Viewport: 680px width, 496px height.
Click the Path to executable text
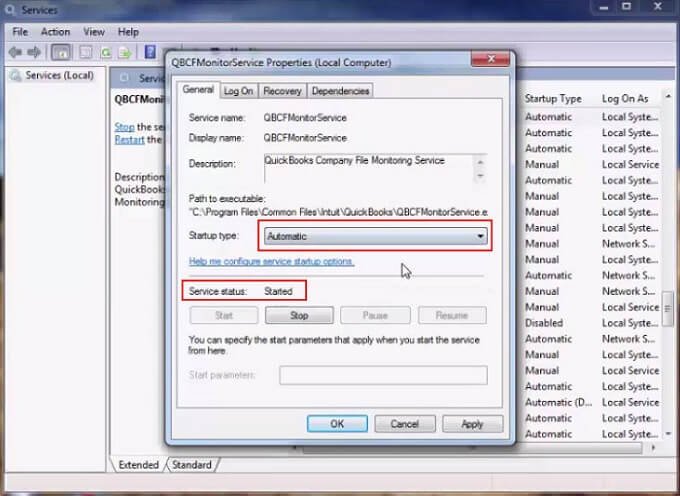coord(338,212)
